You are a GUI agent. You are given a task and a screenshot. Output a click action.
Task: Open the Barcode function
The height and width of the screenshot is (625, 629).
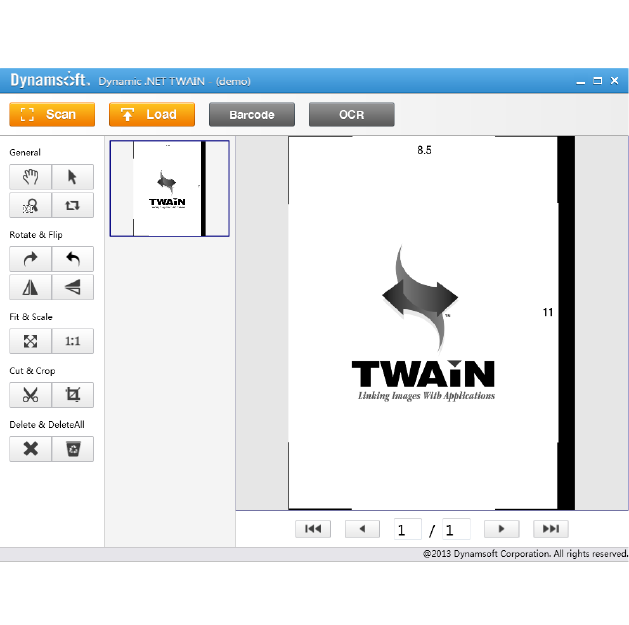pyautogui.click(x=252, y=114)
